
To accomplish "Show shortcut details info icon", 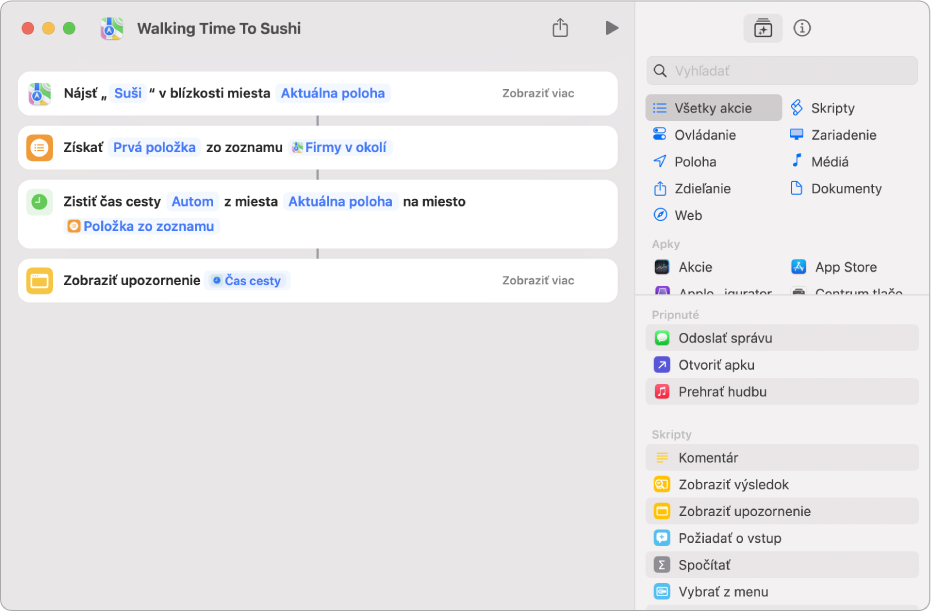I will click(x=802, y=28).
